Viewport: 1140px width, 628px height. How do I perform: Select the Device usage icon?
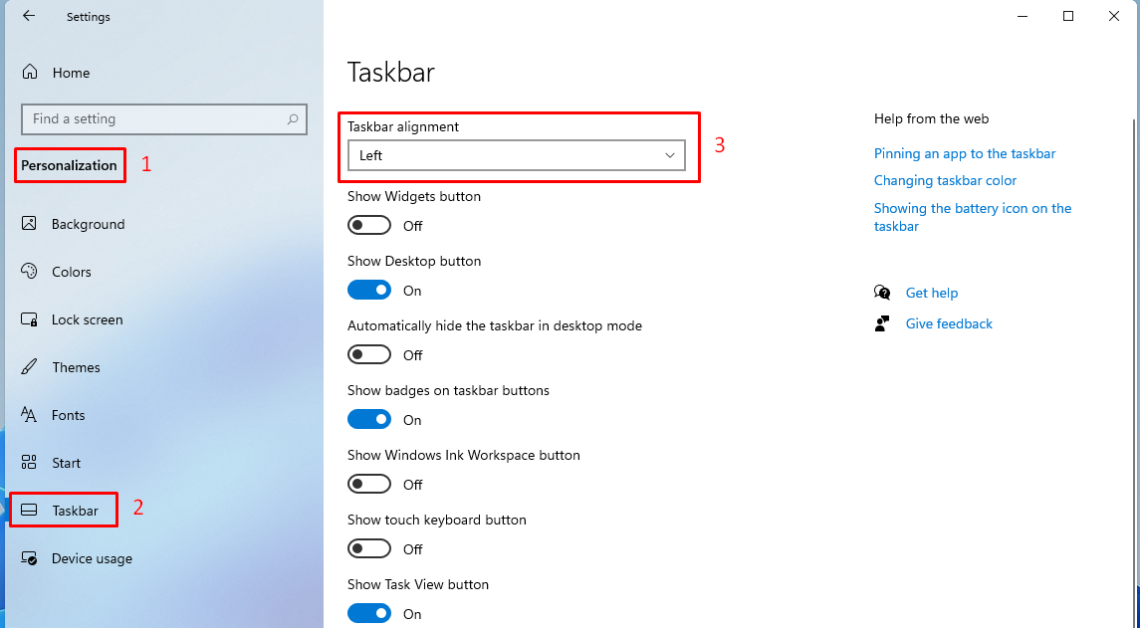coord(29,558)
